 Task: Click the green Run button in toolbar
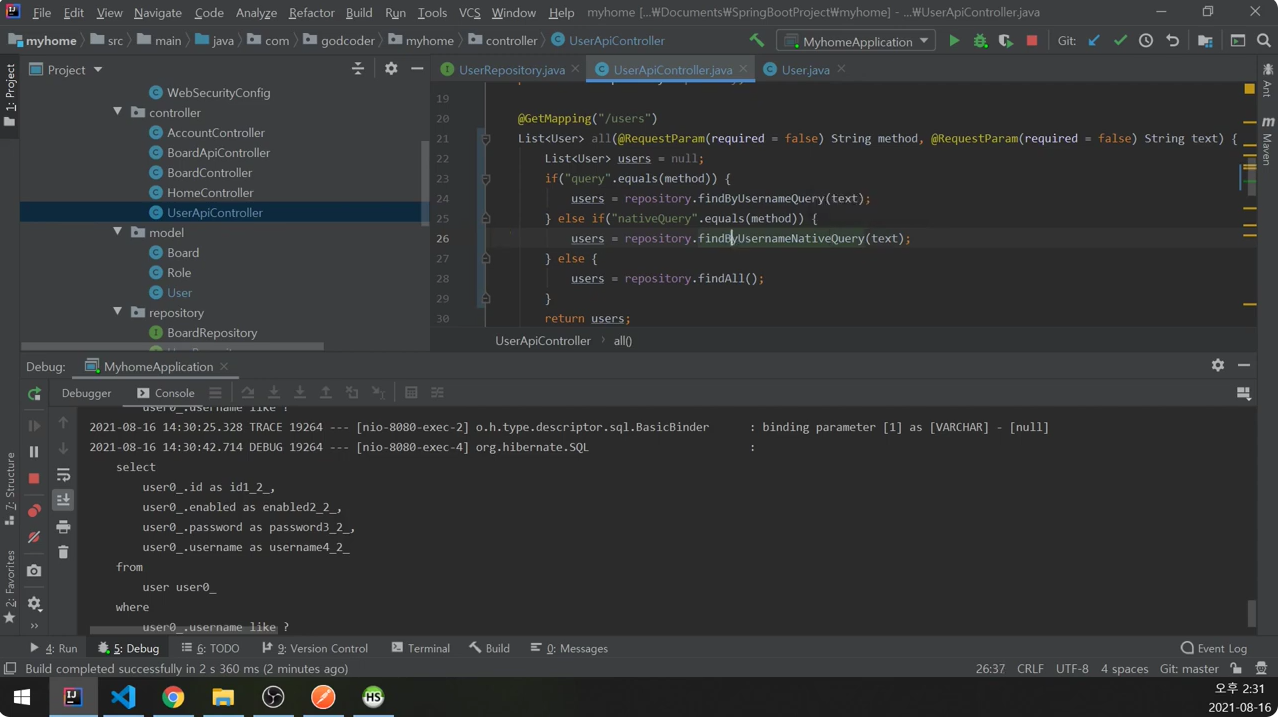[954, 41]
